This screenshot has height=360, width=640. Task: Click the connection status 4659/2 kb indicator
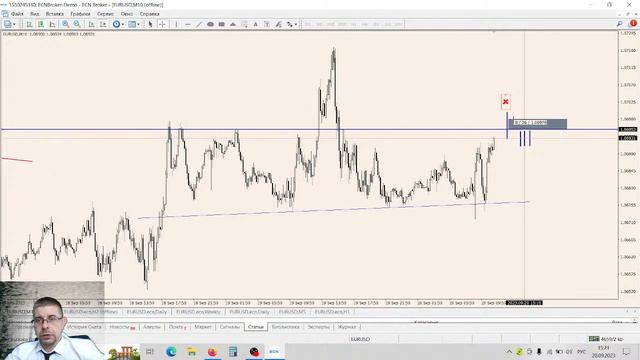tap(606, 339)
